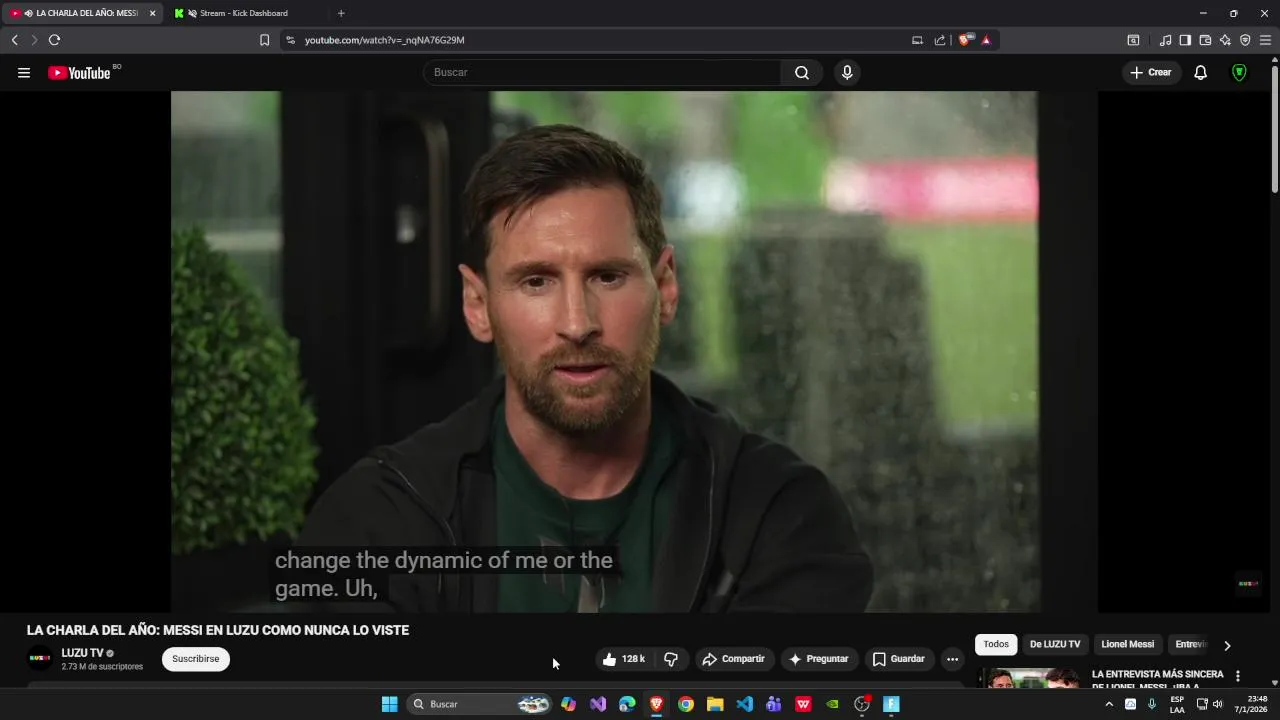Click the title LA CHARLA DEL AÑO: MESSI EN LUZU
The image size is (1280, 720).
coord(218,630)
